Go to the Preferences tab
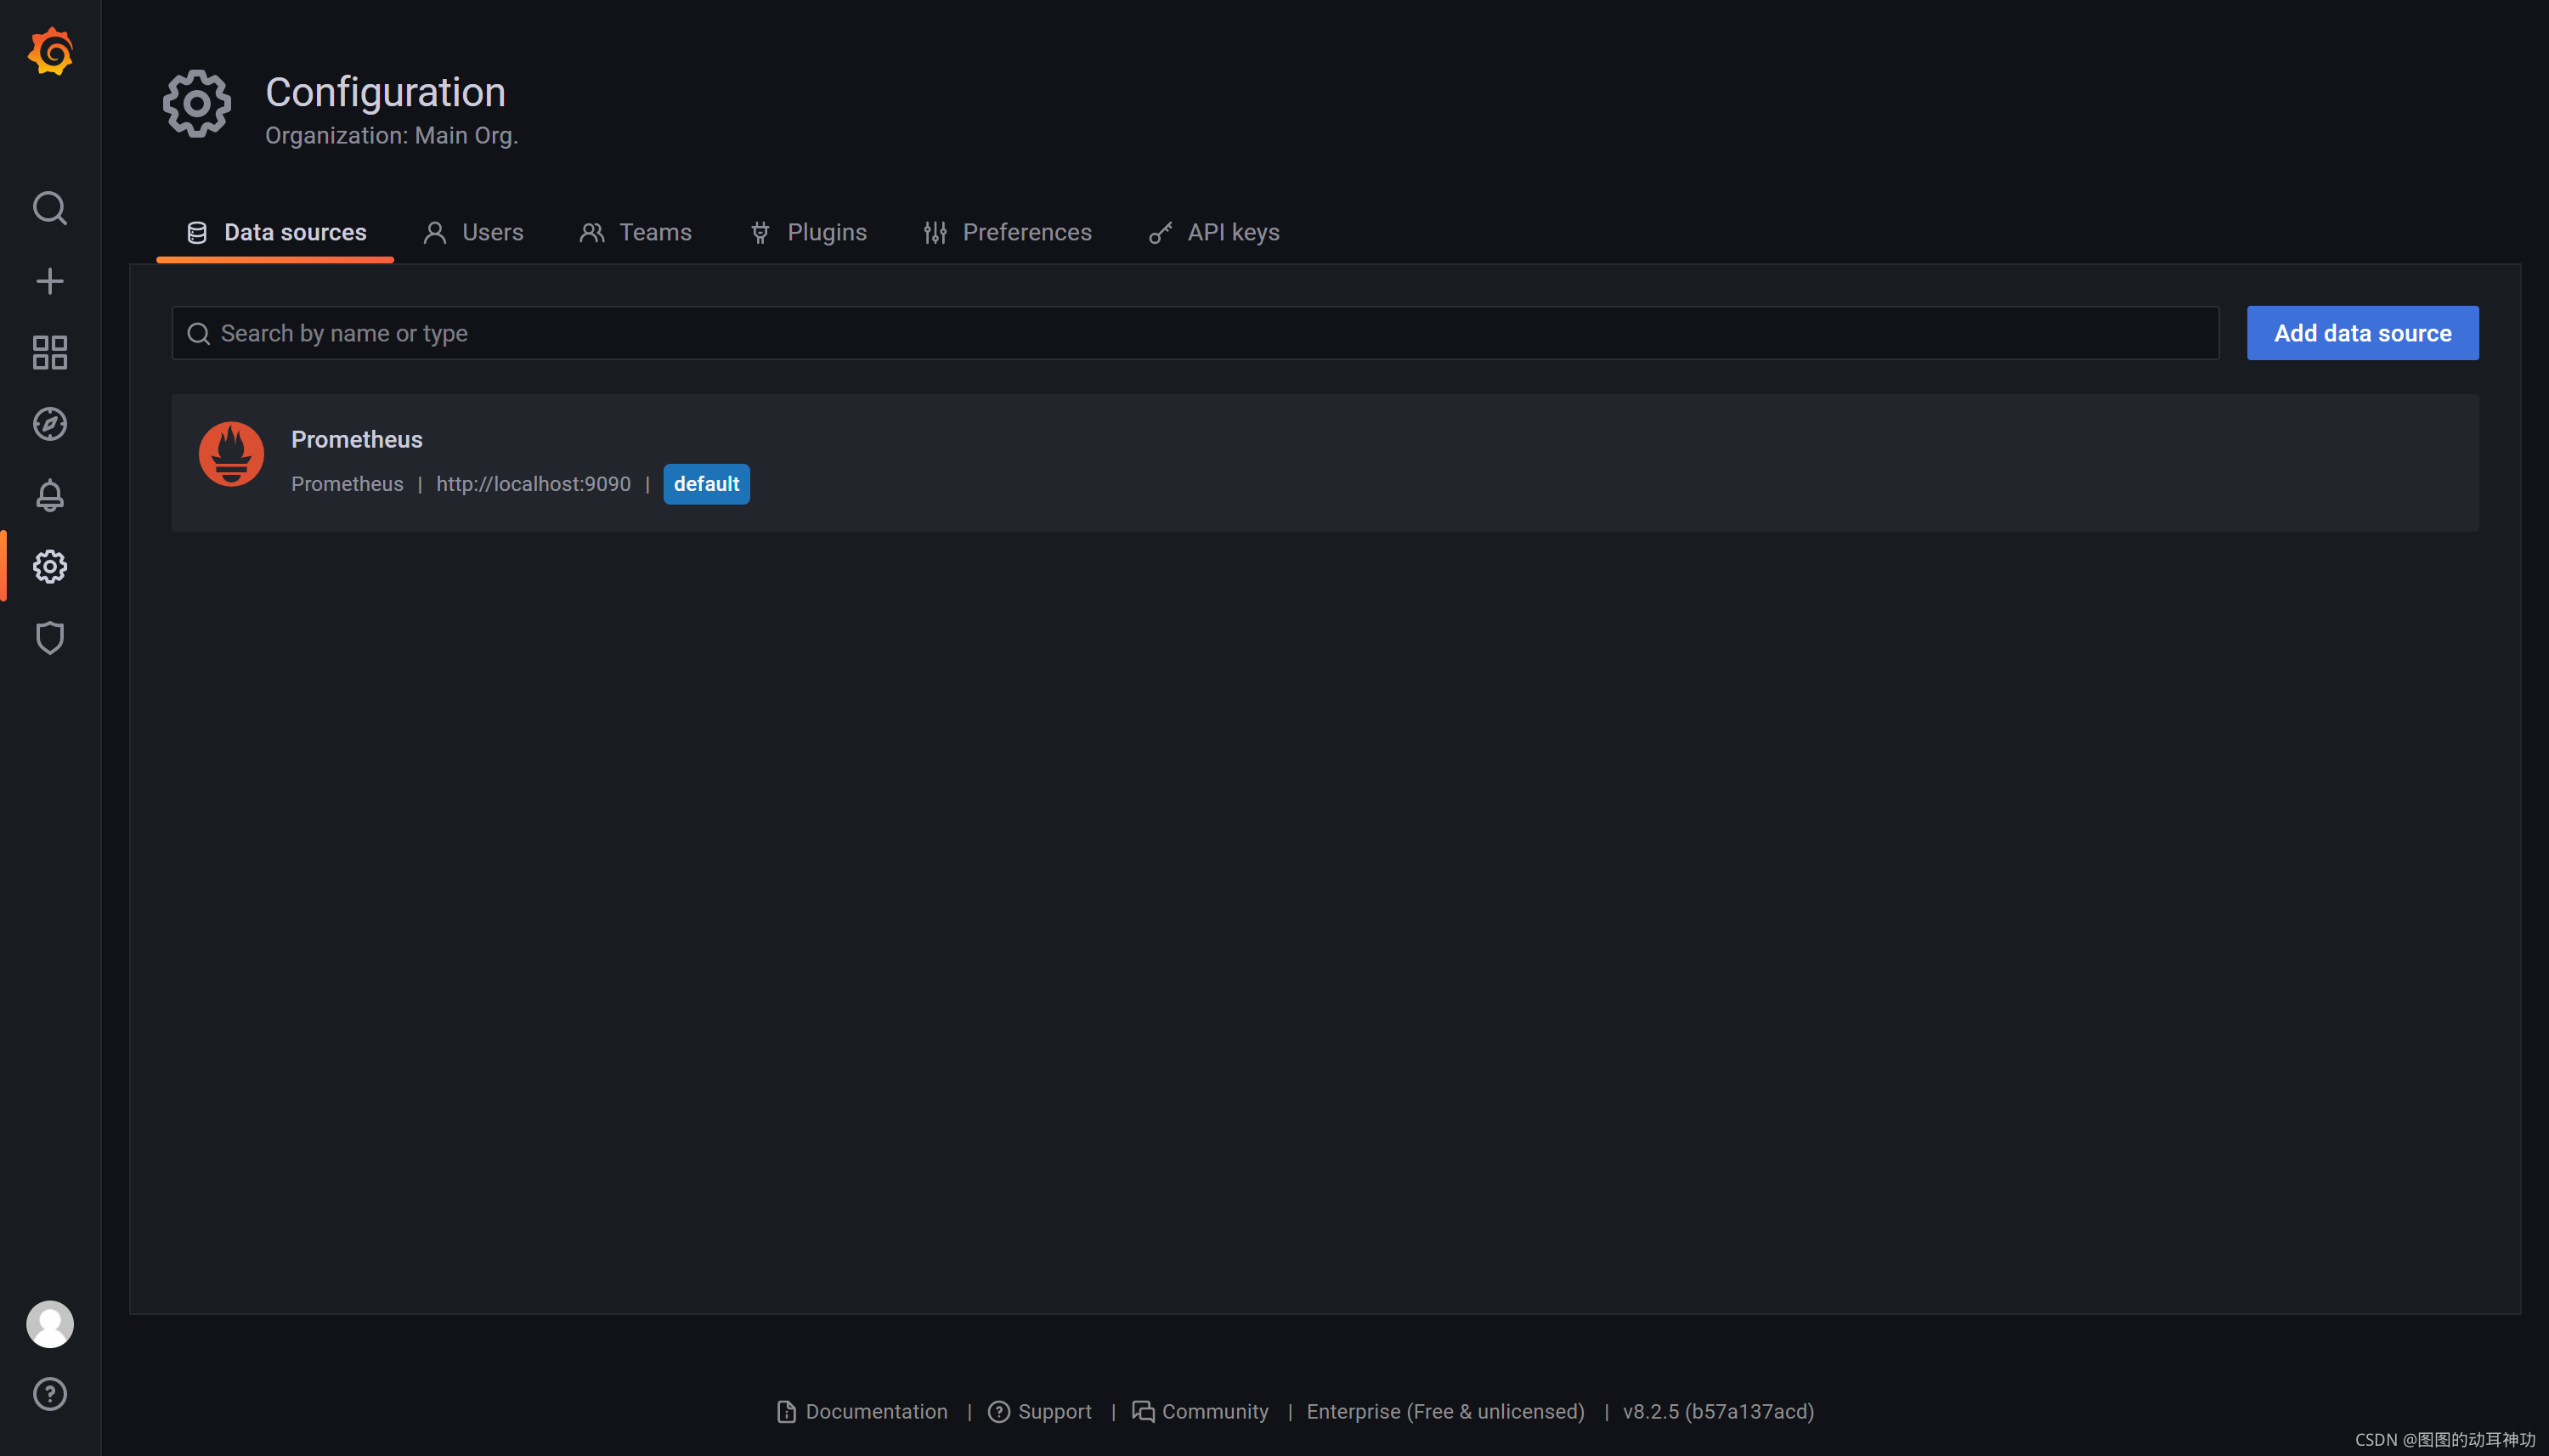This screenshot has width=2549, height=1456. [1007, 232]
